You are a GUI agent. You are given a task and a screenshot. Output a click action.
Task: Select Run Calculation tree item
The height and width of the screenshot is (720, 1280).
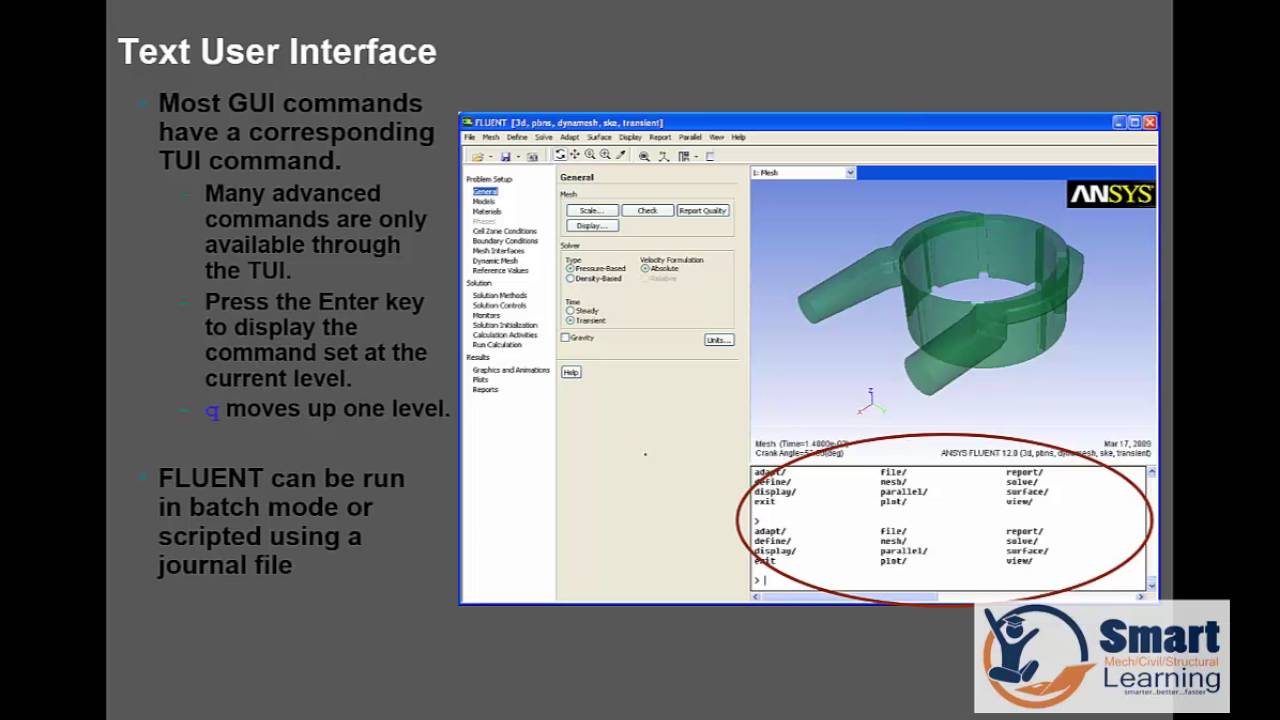point(497,345)
